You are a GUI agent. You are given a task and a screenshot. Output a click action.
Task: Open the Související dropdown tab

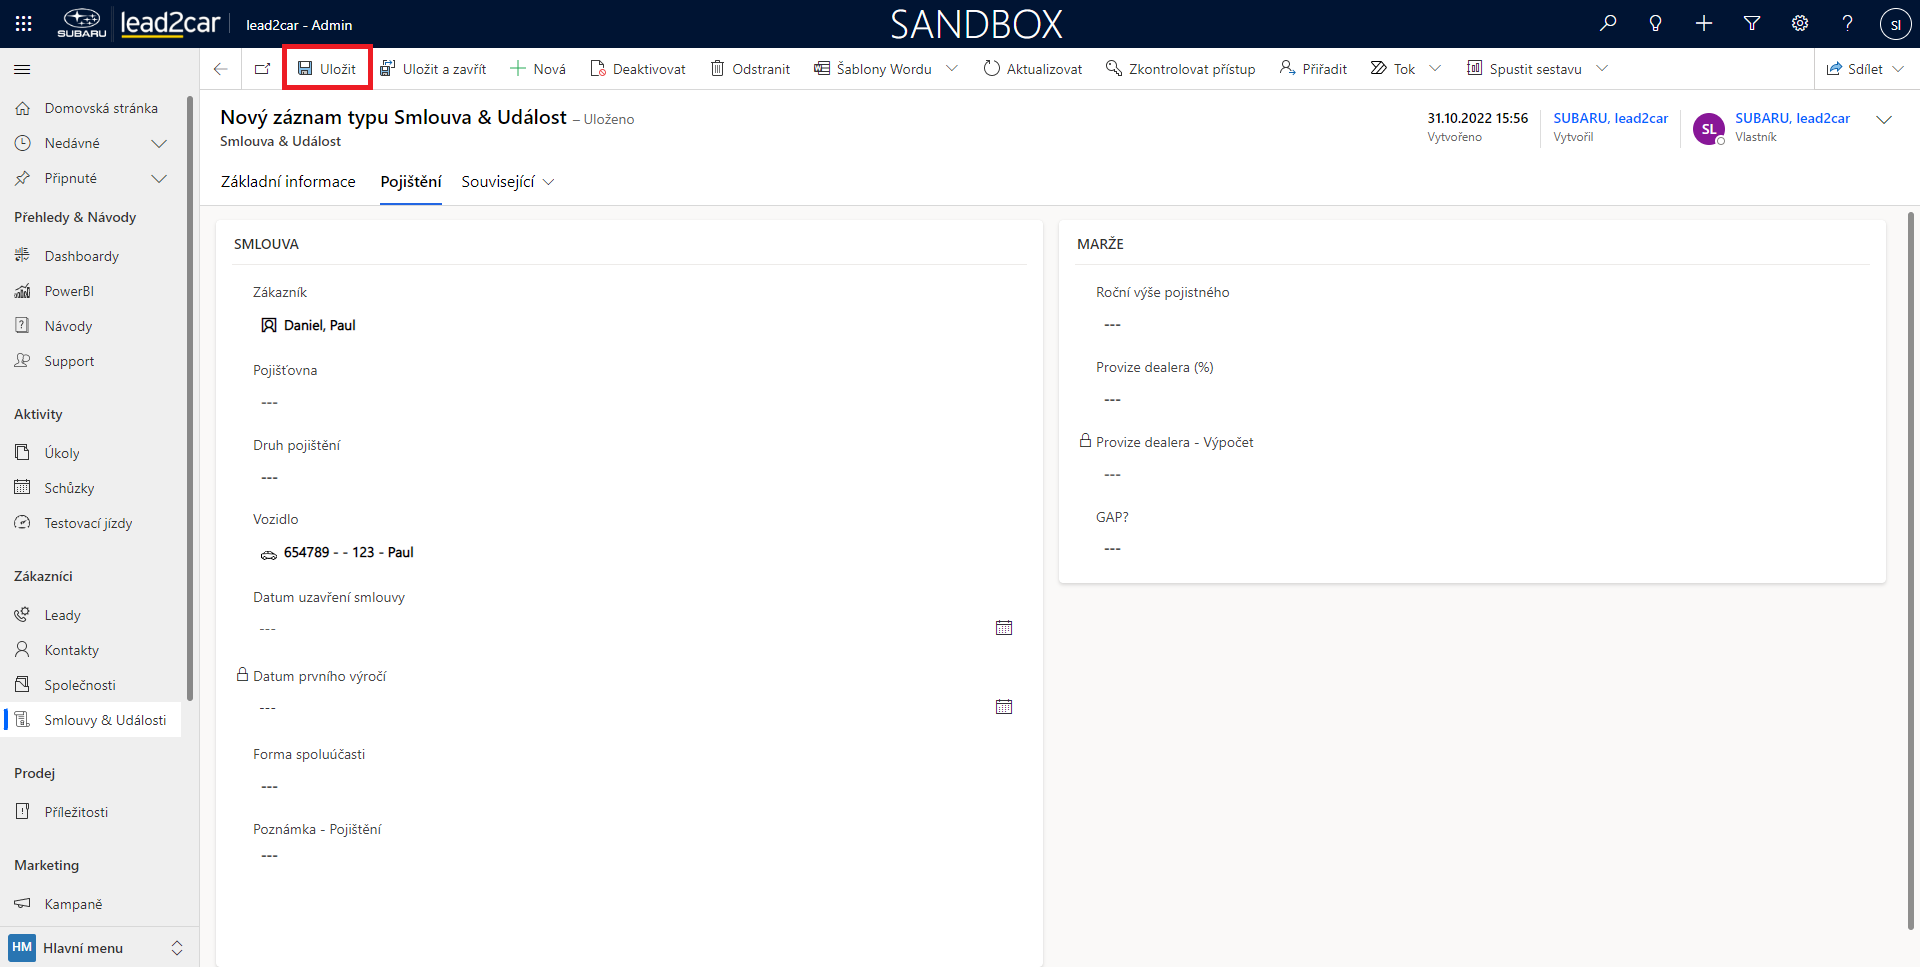pos(507,182)
